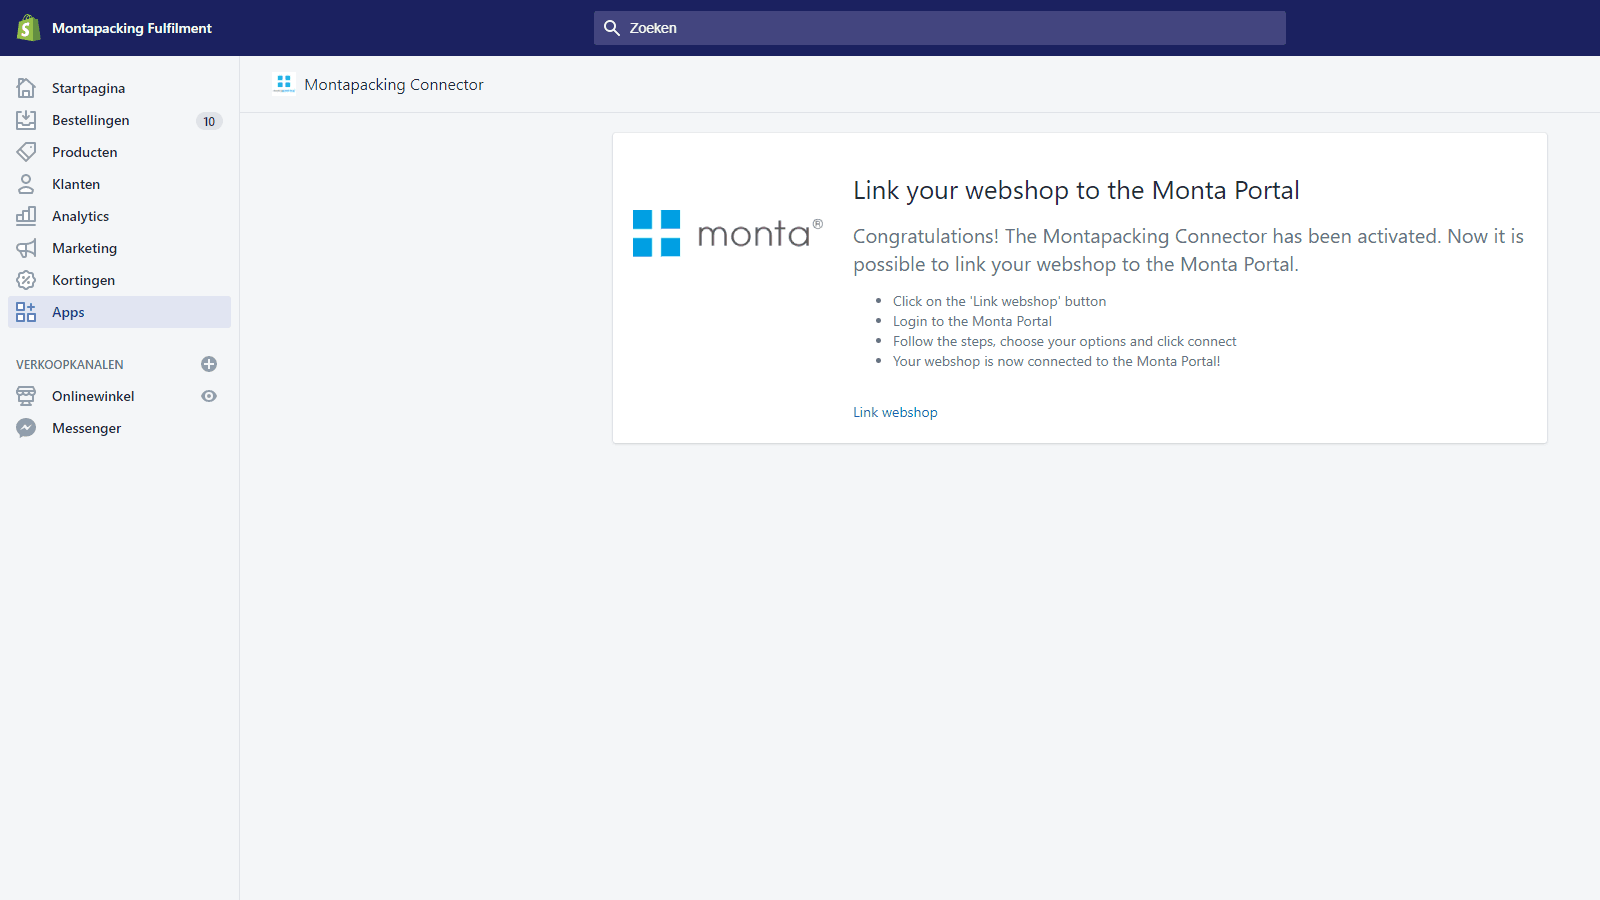Screen dimensions: 1600x900
Task: Expand Verkoopkanalen with the plus button
Action: 209,364
